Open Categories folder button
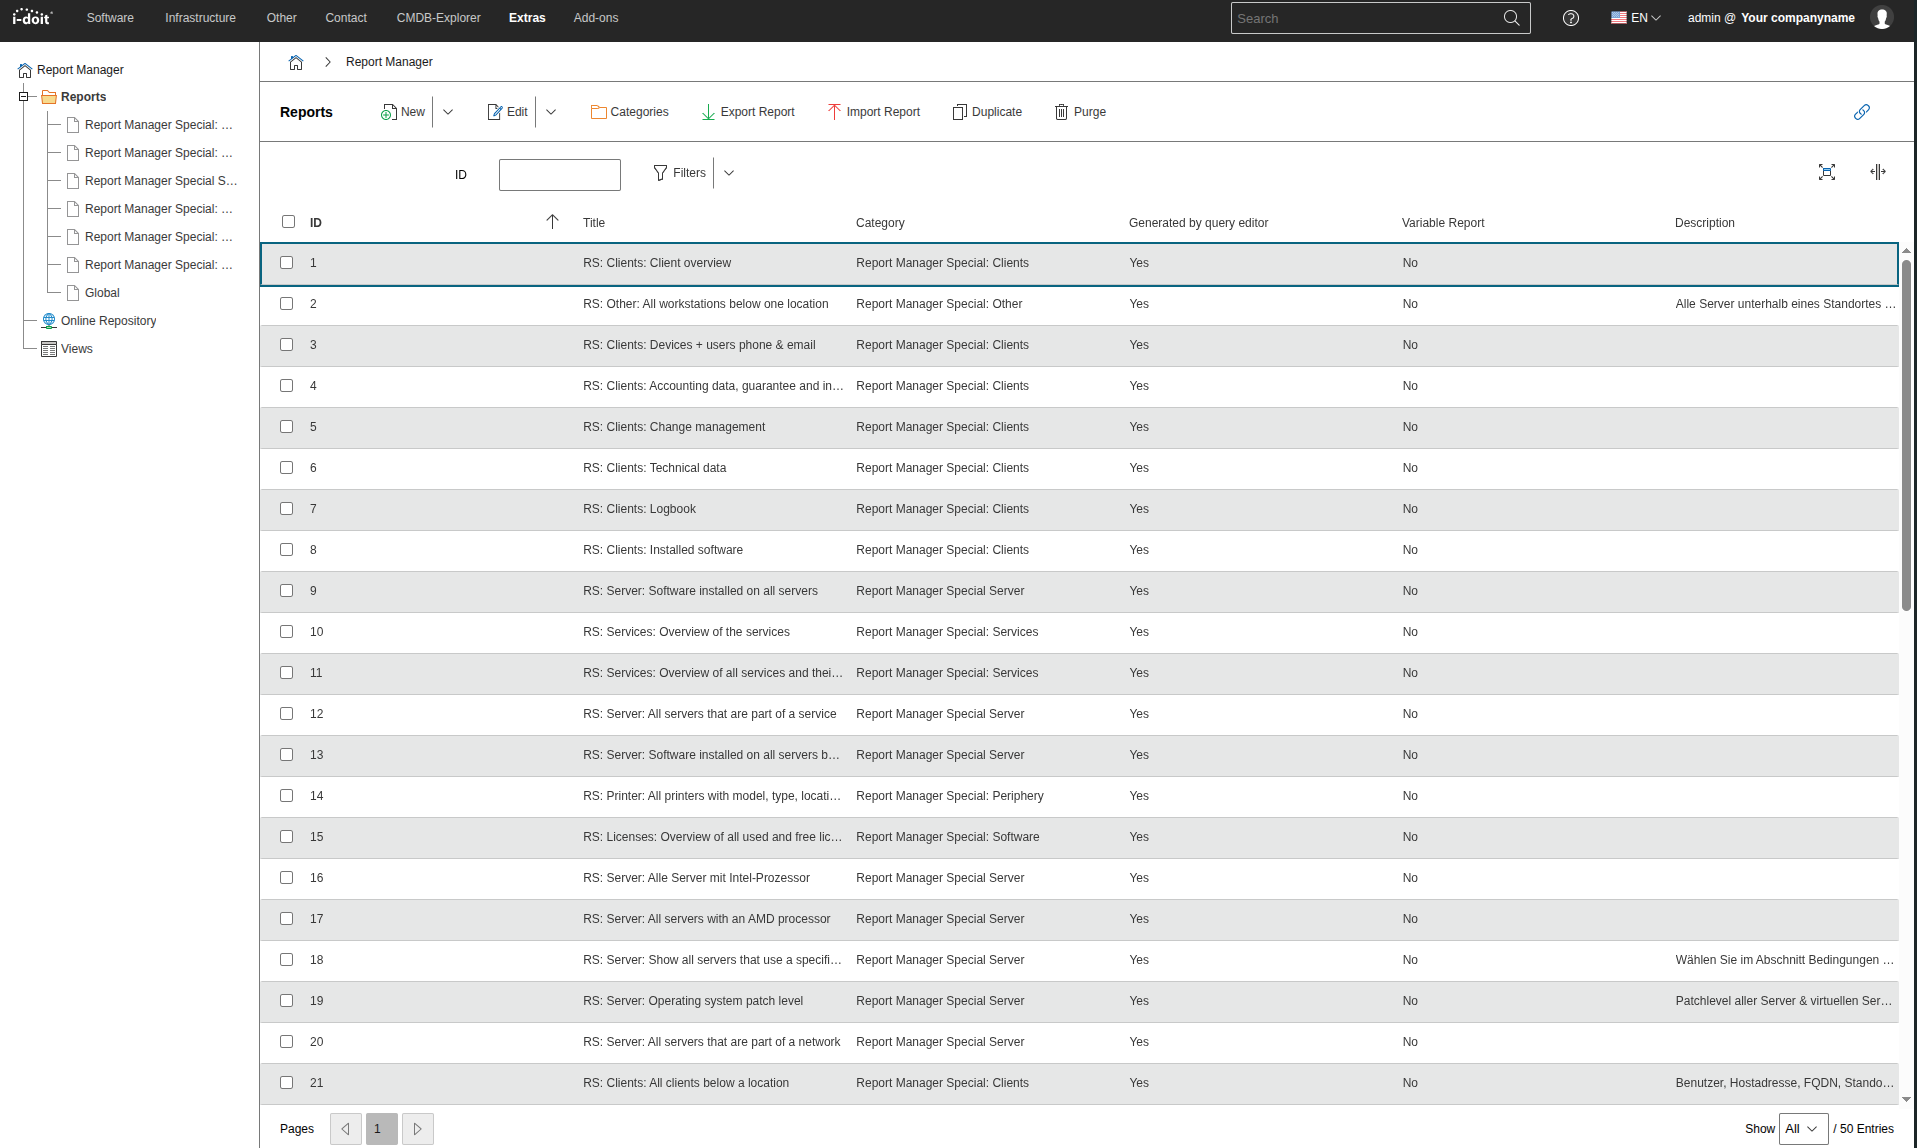This screenshot has width=1917, height=1148. pos(629,112)
